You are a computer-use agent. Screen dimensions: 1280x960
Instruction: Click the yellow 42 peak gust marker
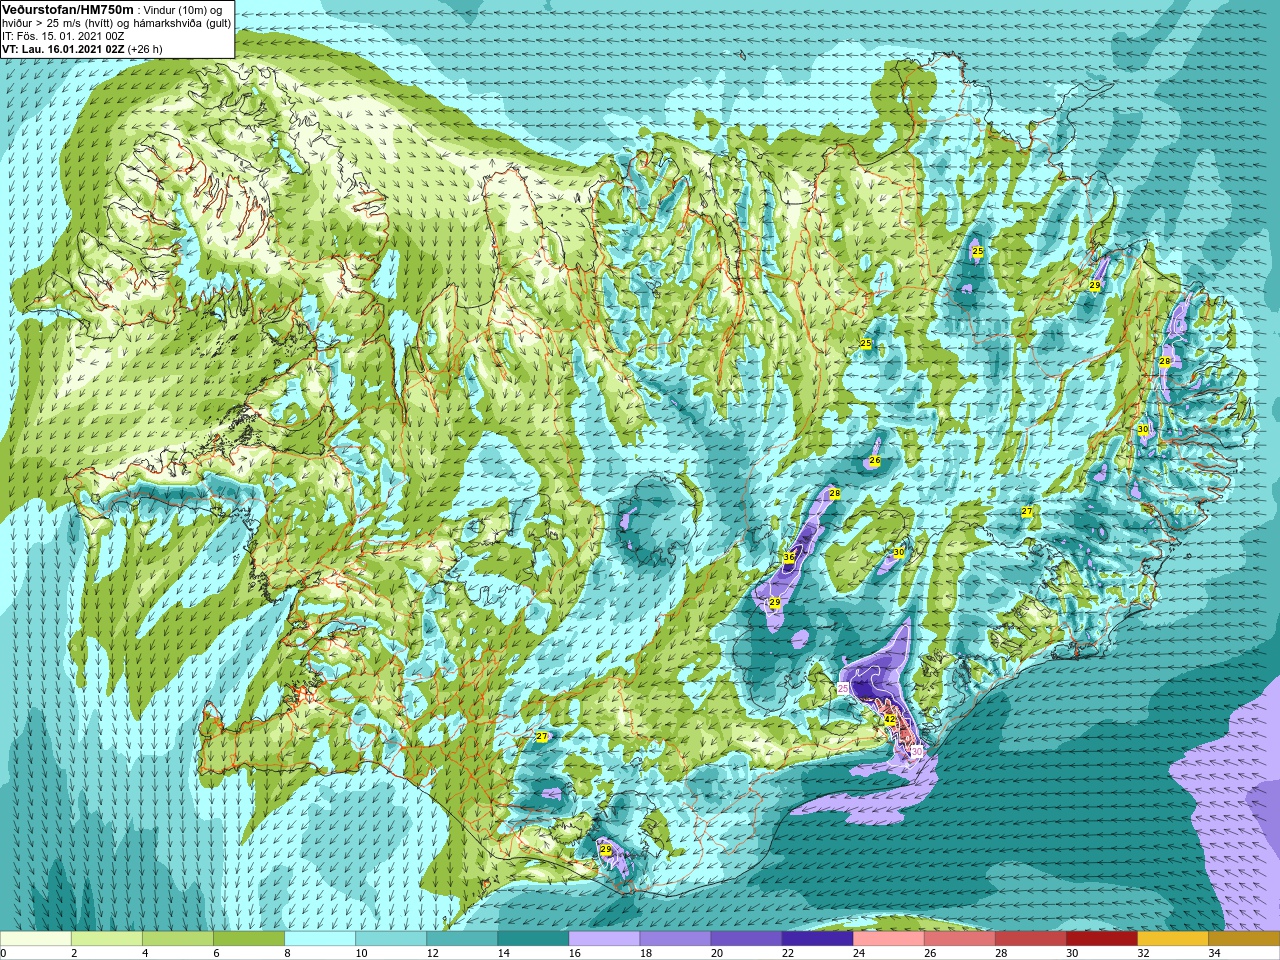coord(889,719)
